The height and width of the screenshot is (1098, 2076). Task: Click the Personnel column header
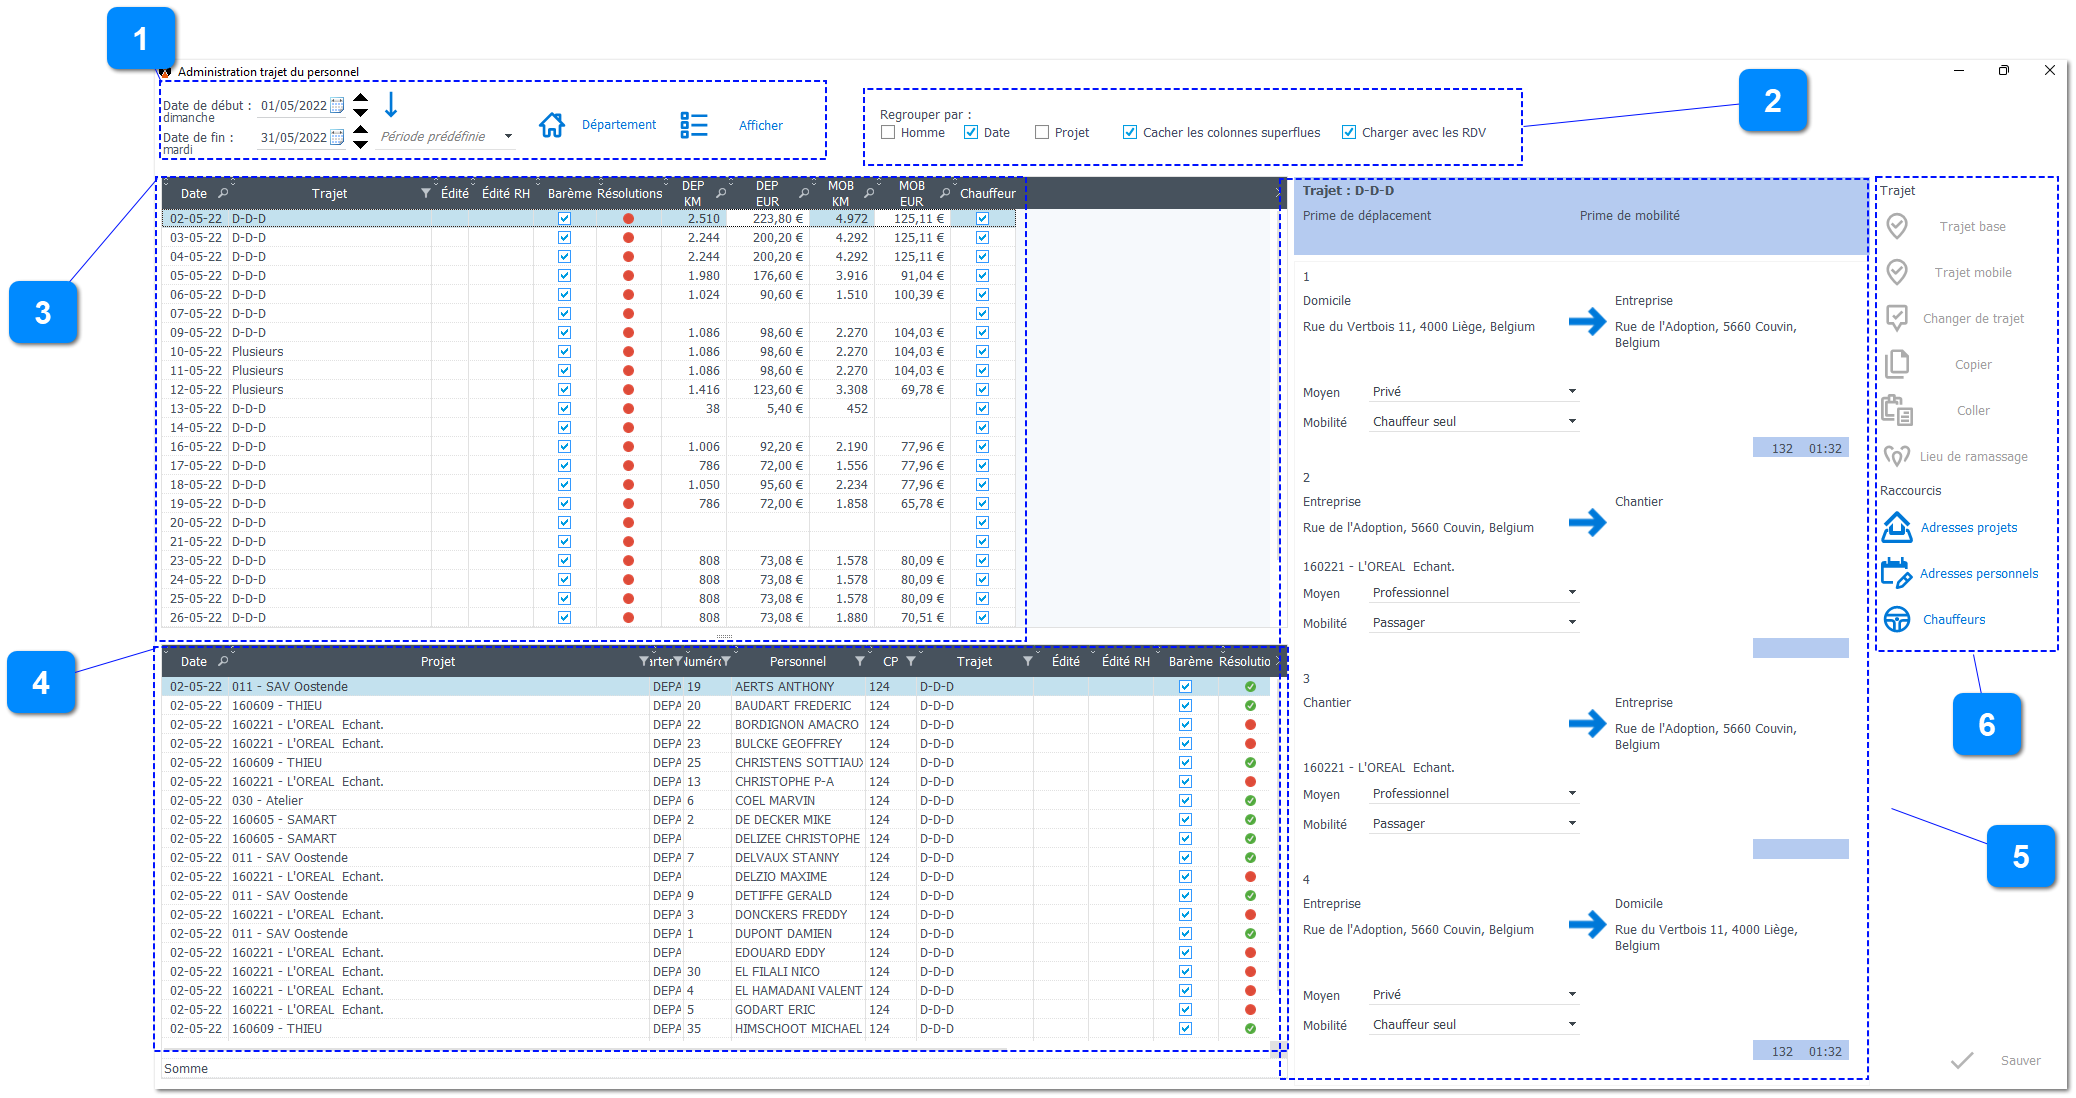click(x=797, y=661)
